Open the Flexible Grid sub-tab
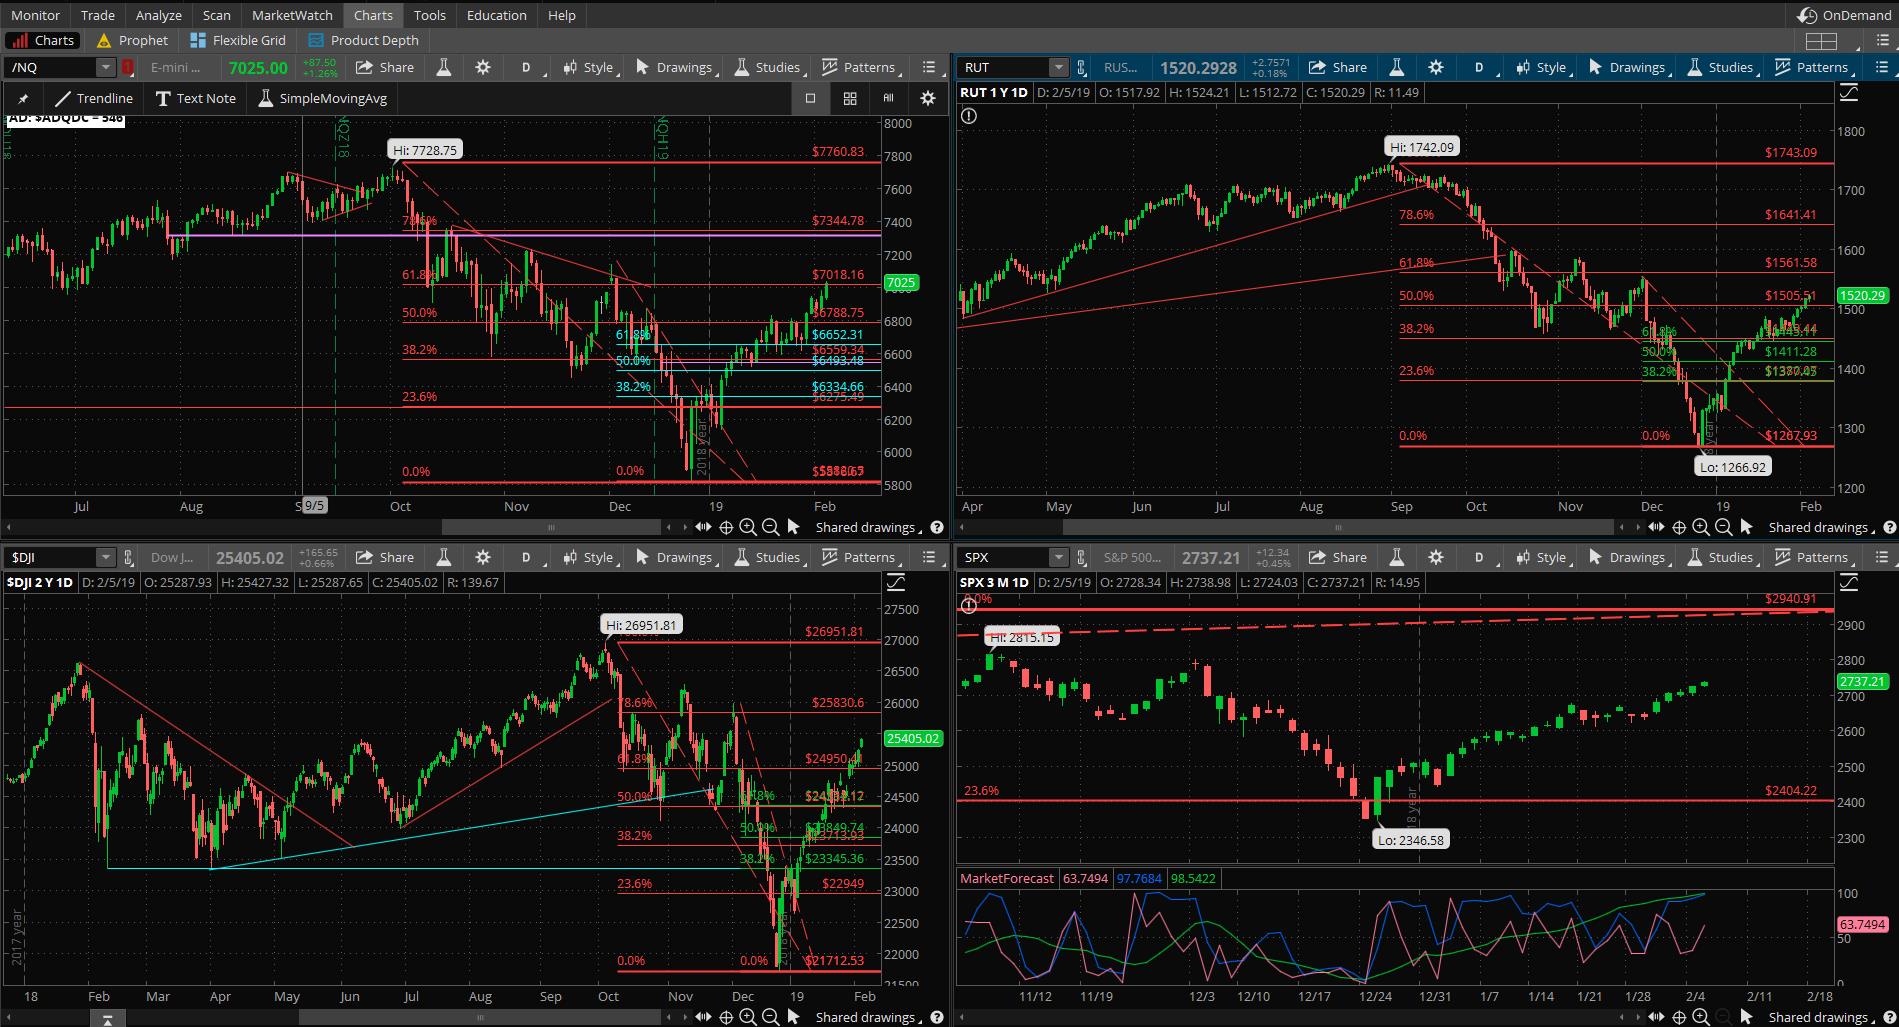The width and height of the screenshot is (1899, 1027). click(x=238, y=40)
